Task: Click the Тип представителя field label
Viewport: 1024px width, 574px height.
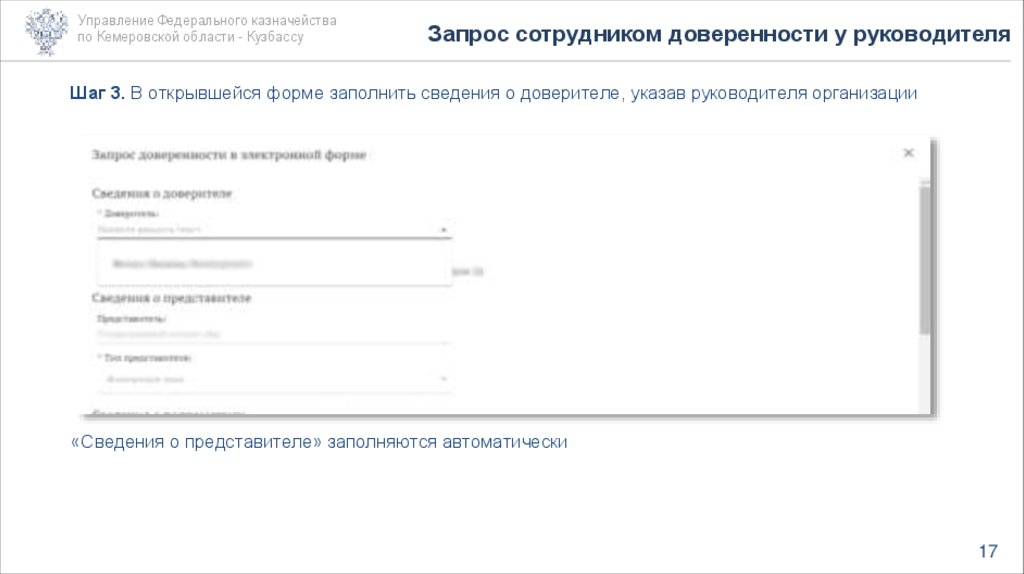Action: click(x=146, y=357)
